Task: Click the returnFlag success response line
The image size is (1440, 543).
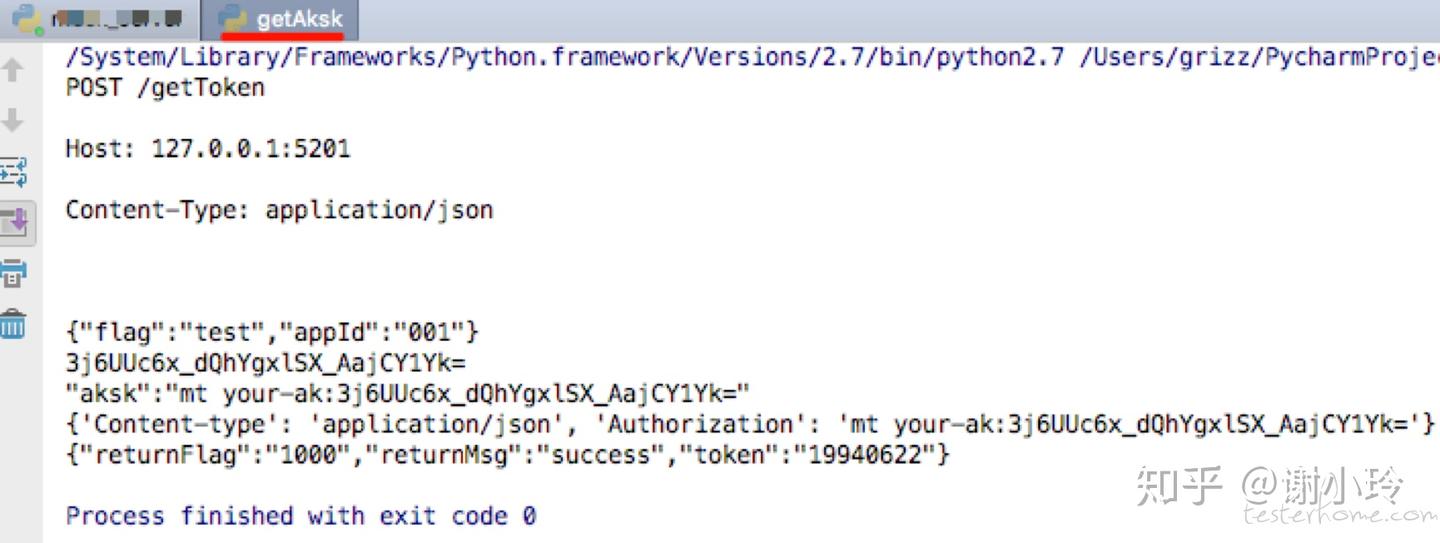Action: tap(507, 455)
